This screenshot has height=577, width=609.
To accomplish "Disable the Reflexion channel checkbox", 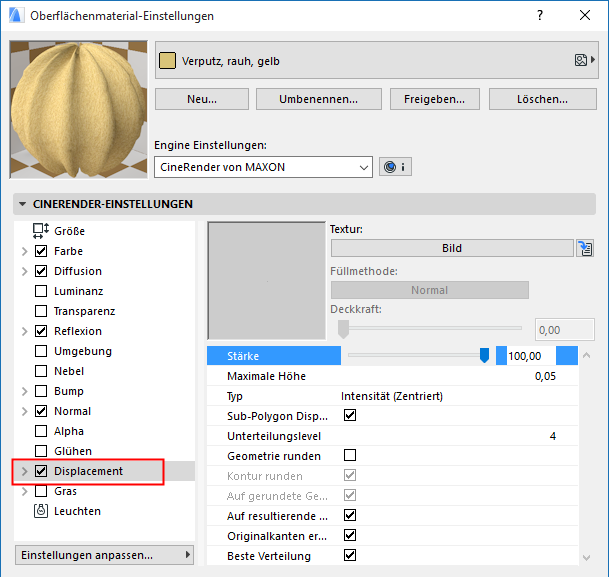I will [41, 331].
